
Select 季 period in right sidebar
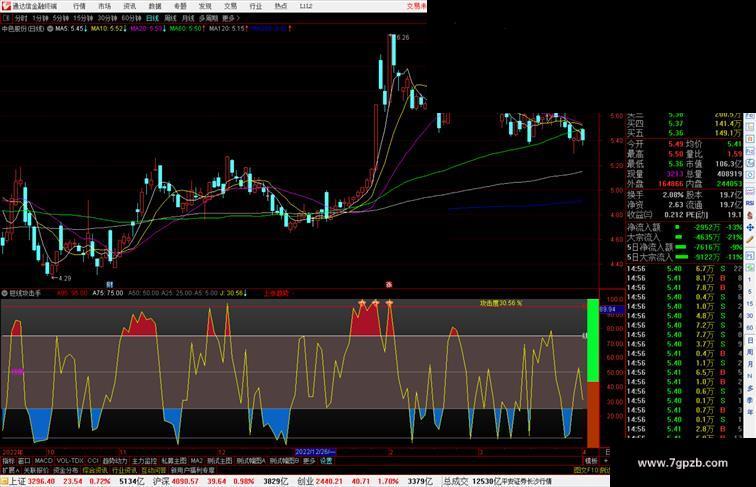(750, 400)
